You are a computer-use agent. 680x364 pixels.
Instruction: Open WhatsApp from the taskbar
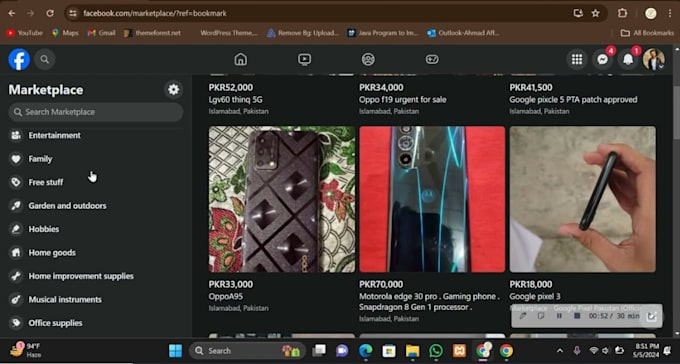click(436, 351)
